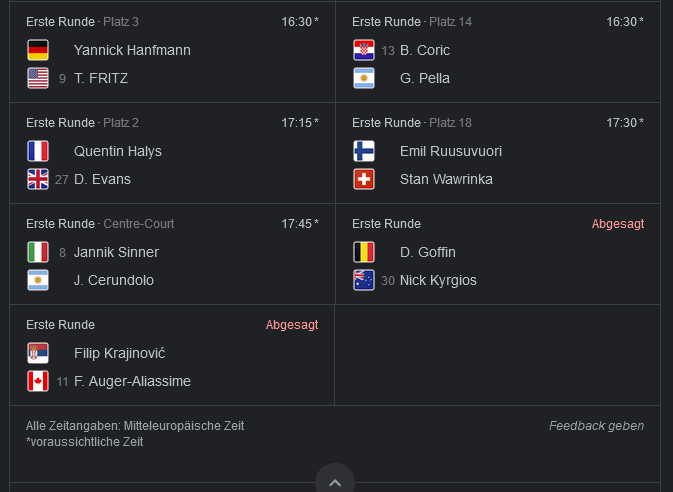Click the British flag beside D. Evans
Viewport: 673px width, 492px height.
coord(38,179)
